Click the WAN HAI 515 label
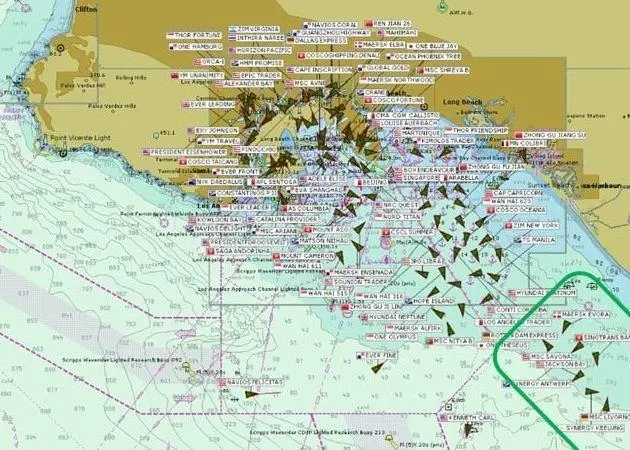Viewport: 630px width, 450px height. (x=324, y=294)
